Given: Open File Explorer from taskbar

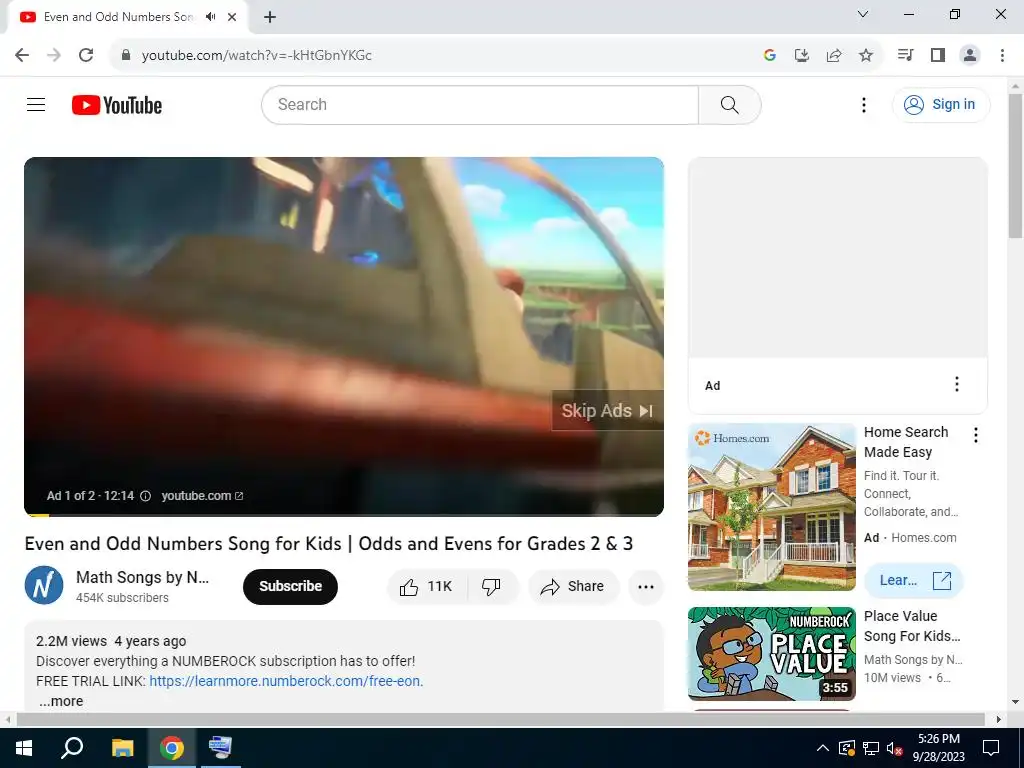Looking at the screenshot, I should (122, 748).
